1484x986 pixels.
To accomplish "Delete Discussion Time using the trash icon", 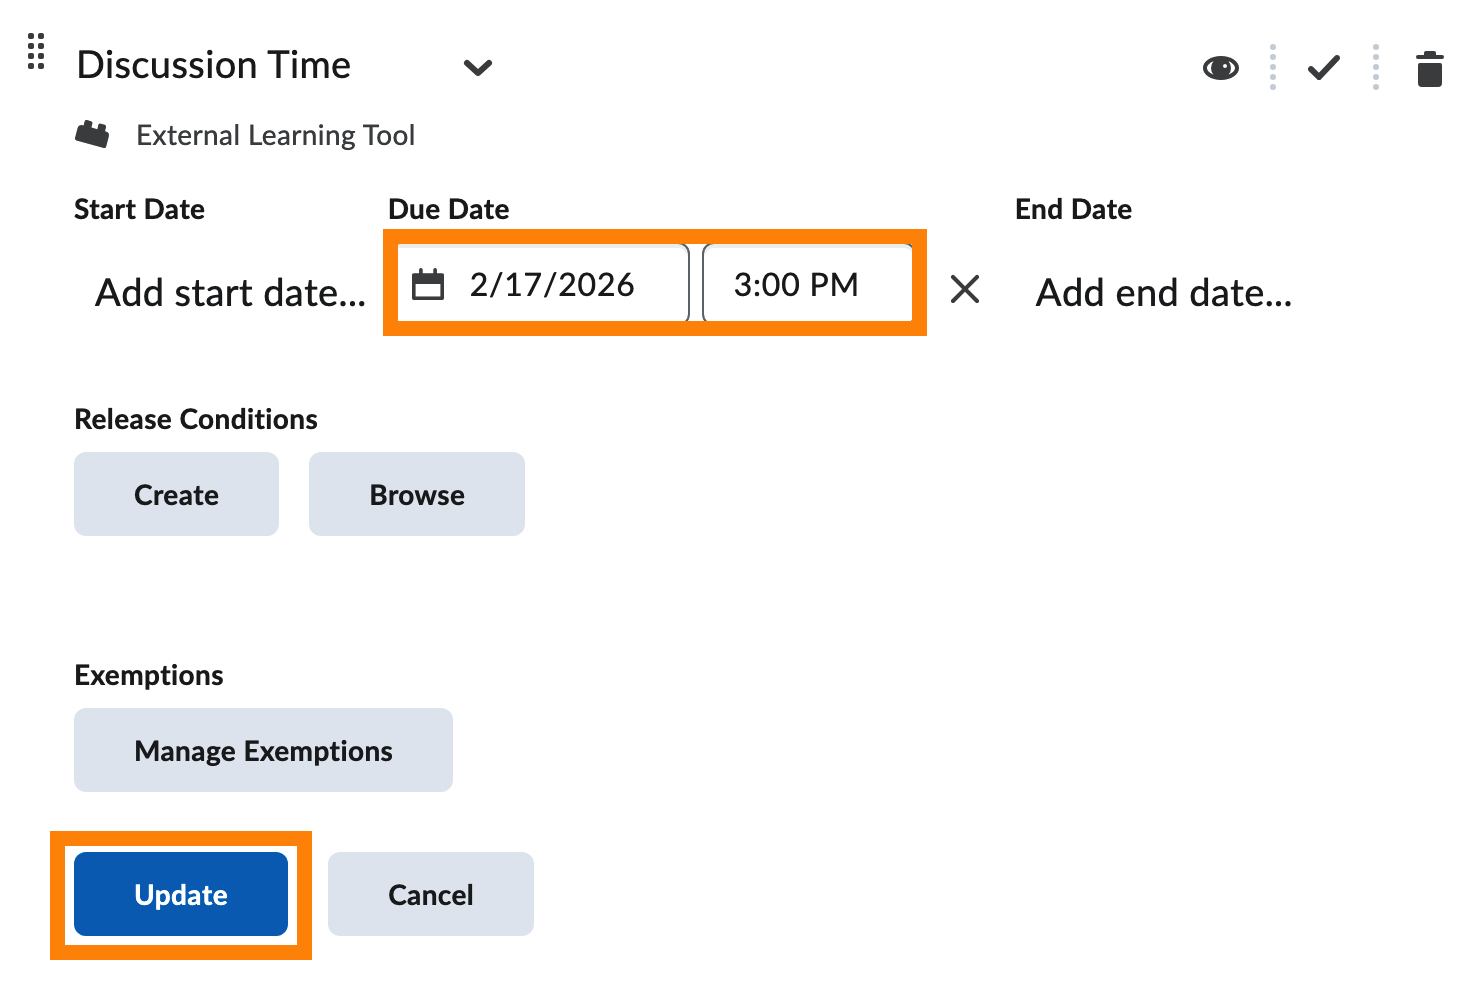I will tap(1429, 69).
